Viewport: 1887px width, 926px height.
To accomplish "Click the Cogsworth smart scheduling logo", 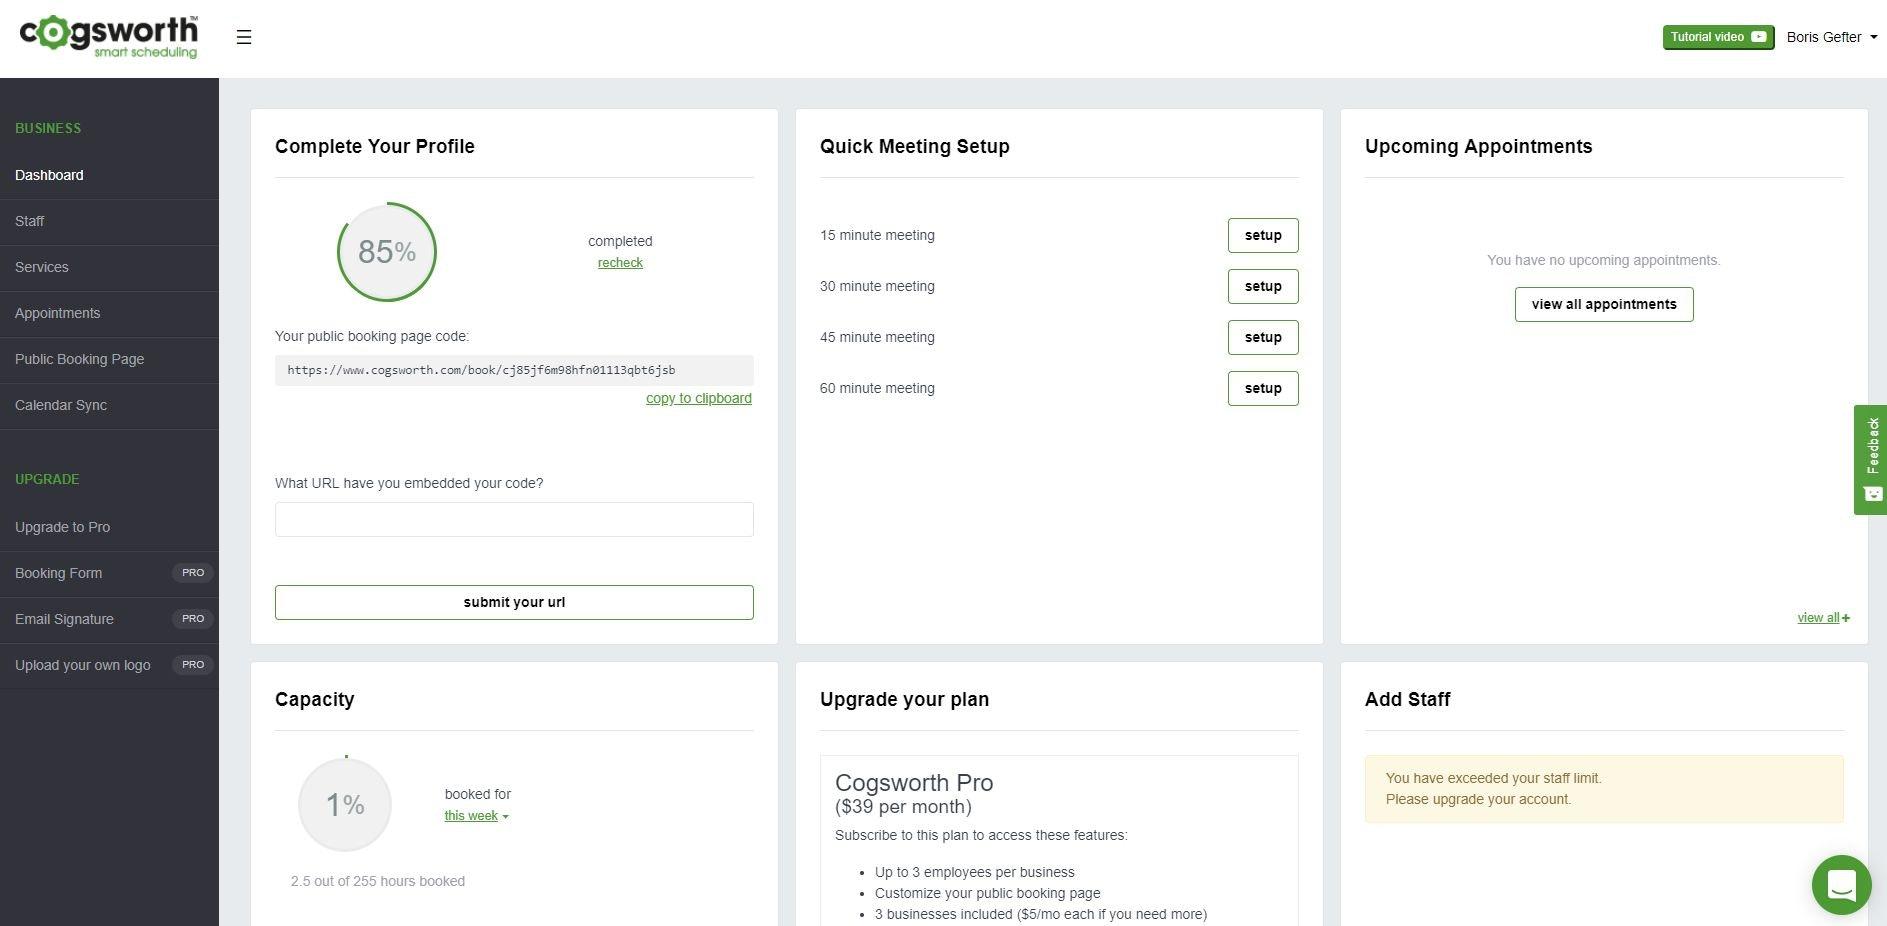I will coord(109,37).
